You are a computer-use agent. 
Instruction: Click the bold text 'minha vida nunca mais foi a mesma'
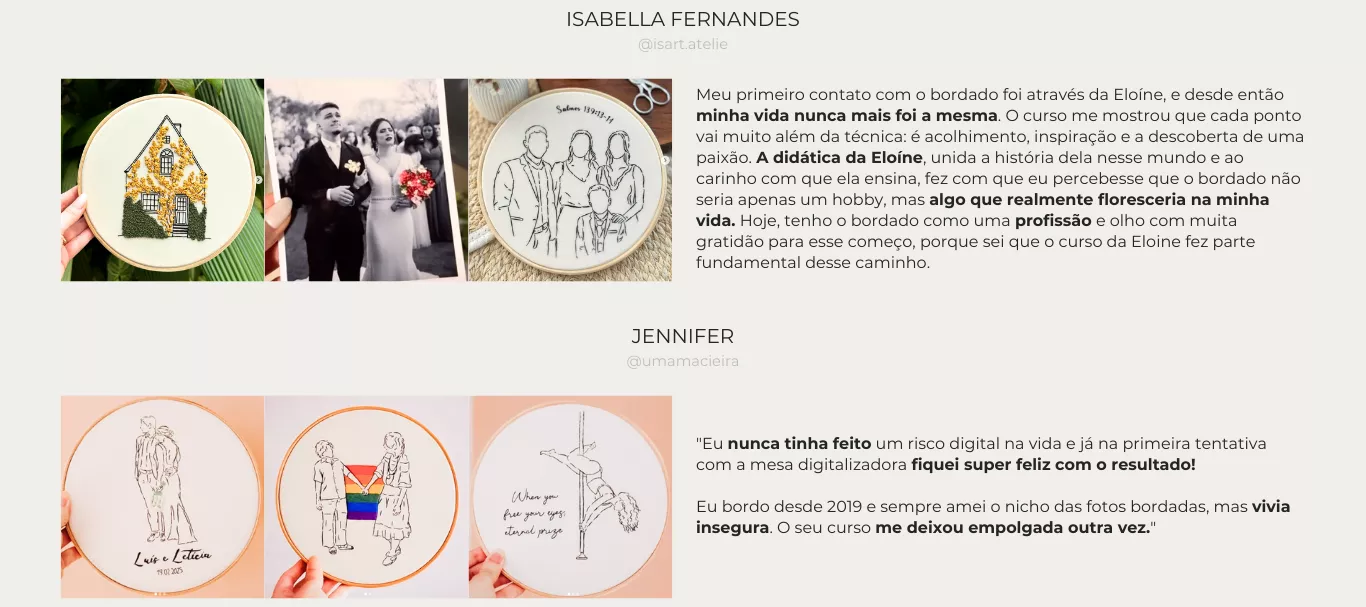(x=847, y=115)
